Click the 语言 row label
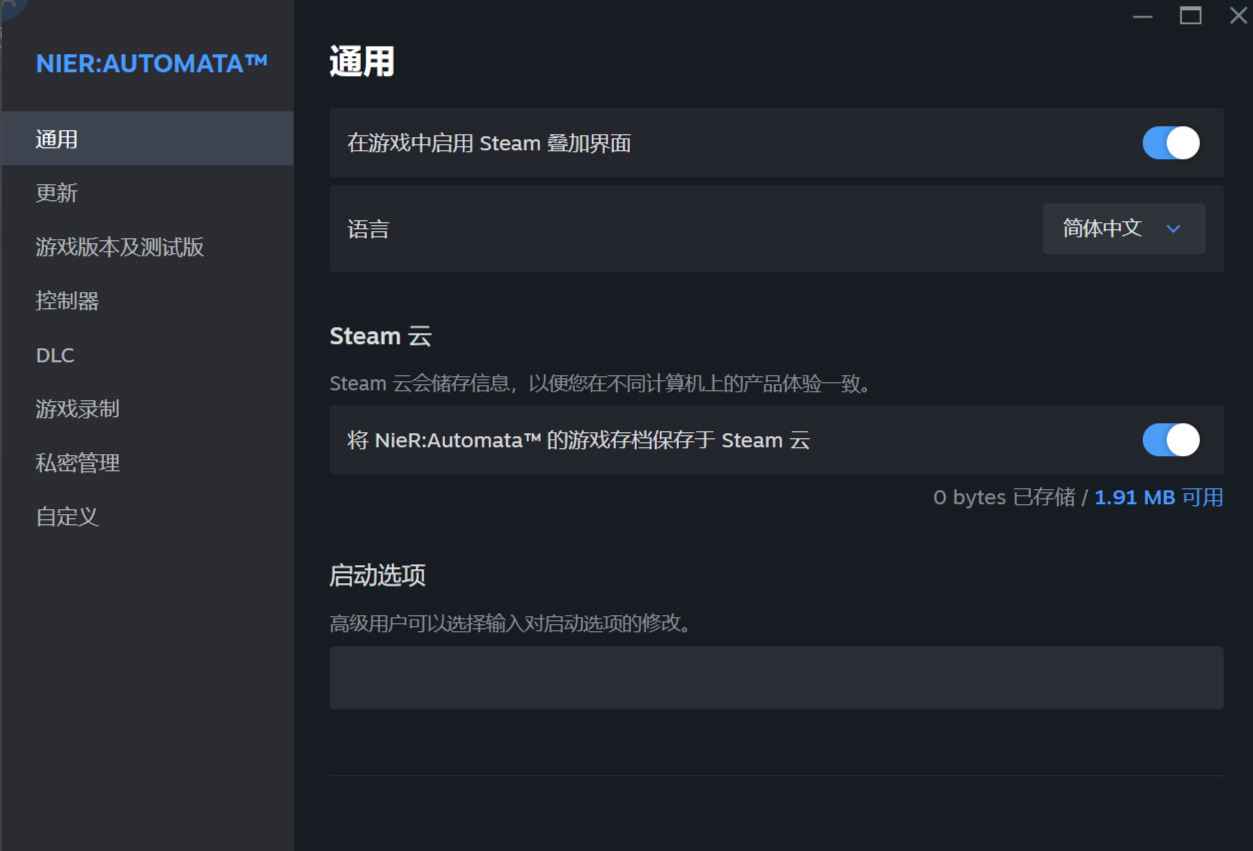 (368, 229)
